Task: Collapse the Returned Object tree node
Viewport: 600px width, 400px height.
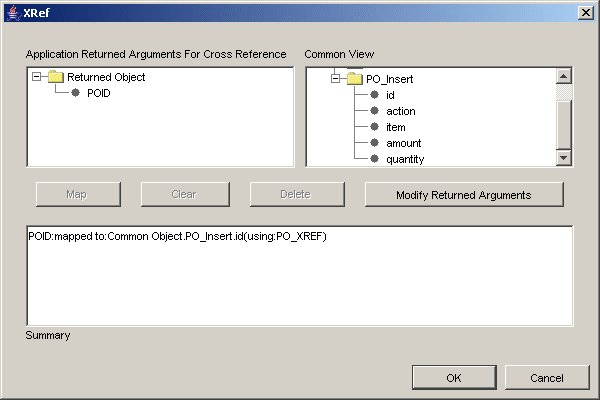Action: pos(36,77)
